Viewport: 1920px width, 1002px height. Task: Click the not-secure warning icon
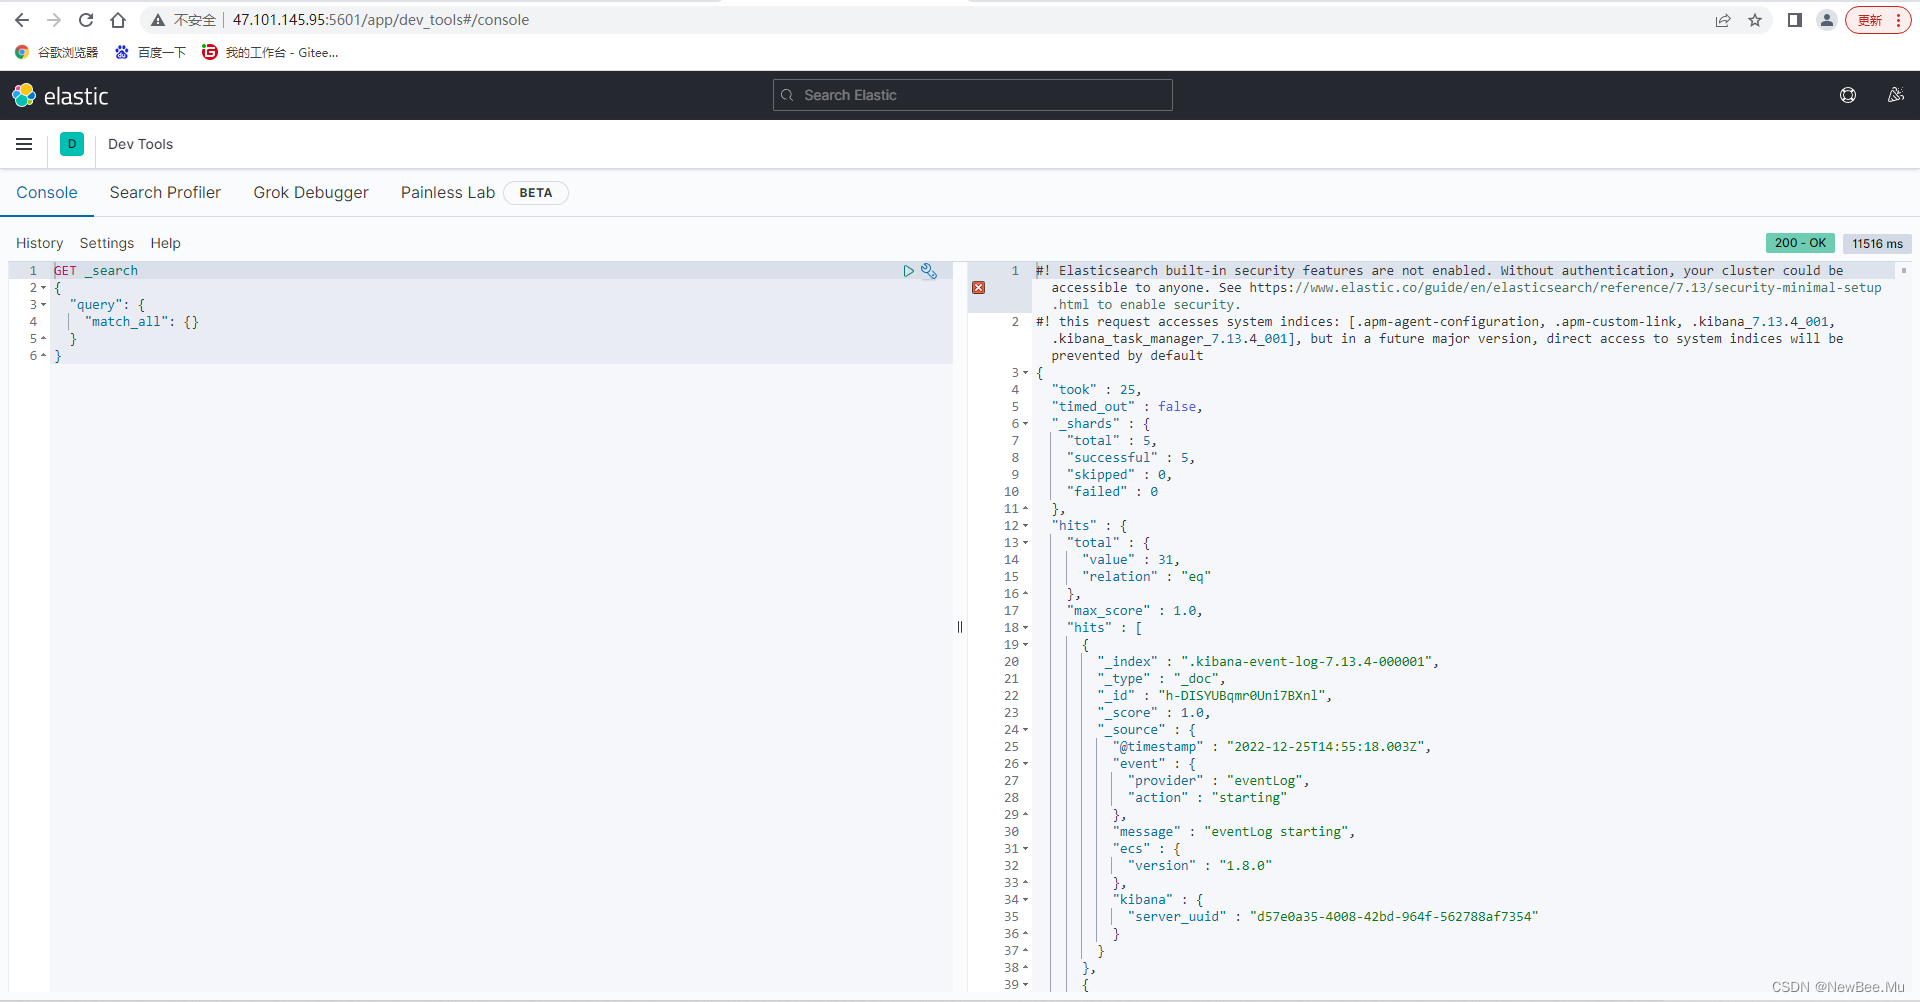tap(158, 20)
